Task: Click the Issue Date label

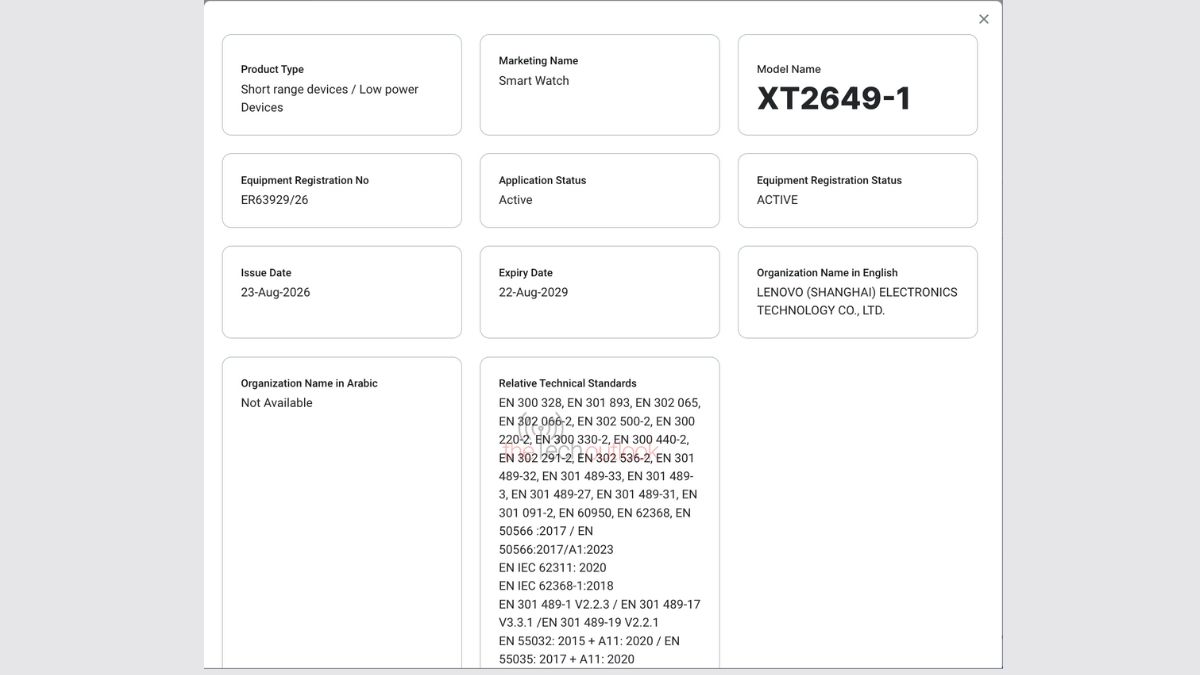Action: (266, 273)
